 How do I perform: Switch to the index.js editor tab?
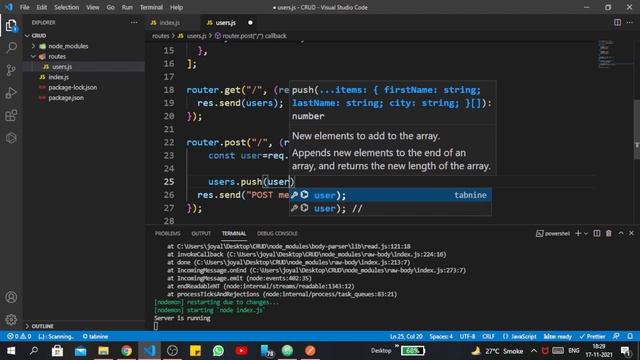pos(169,22)
